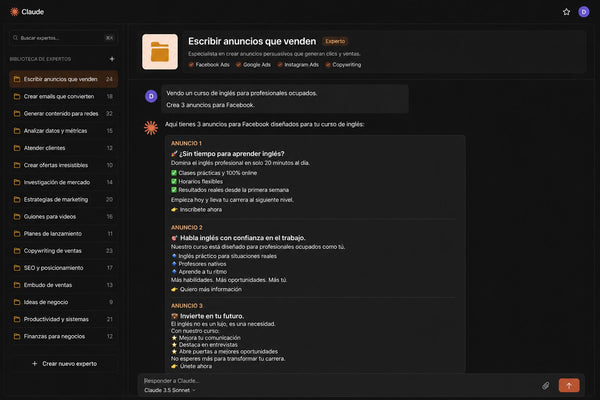The width and height of the screenshot is (600, 400).
Task: Click the folder icon next to Finanzas para negocios
Action: [x=17, y=336]
